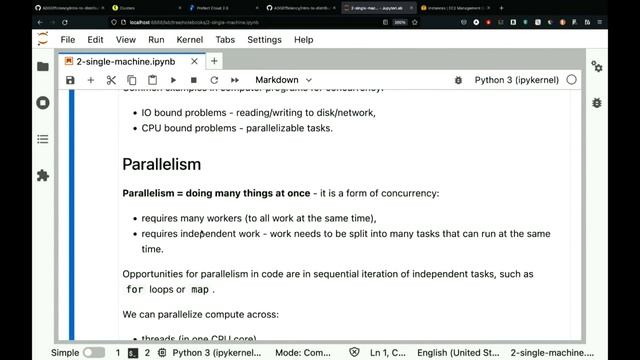Open the Property Inspector gears icon
Screen dimensions: 640x360
pos(597,67)
